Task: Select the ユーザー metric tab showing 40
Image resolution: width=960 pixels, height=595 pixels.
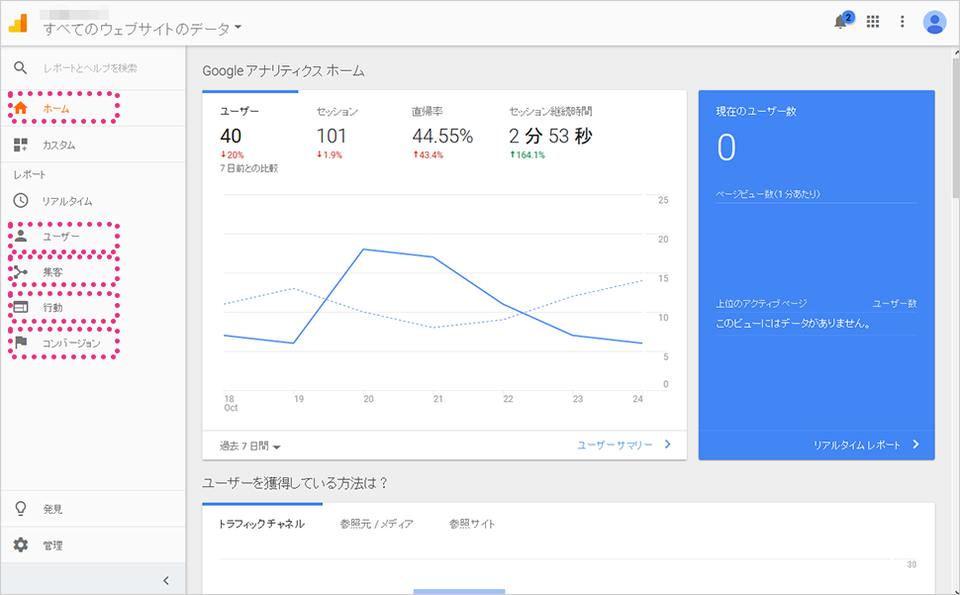Action: point(250,132)
